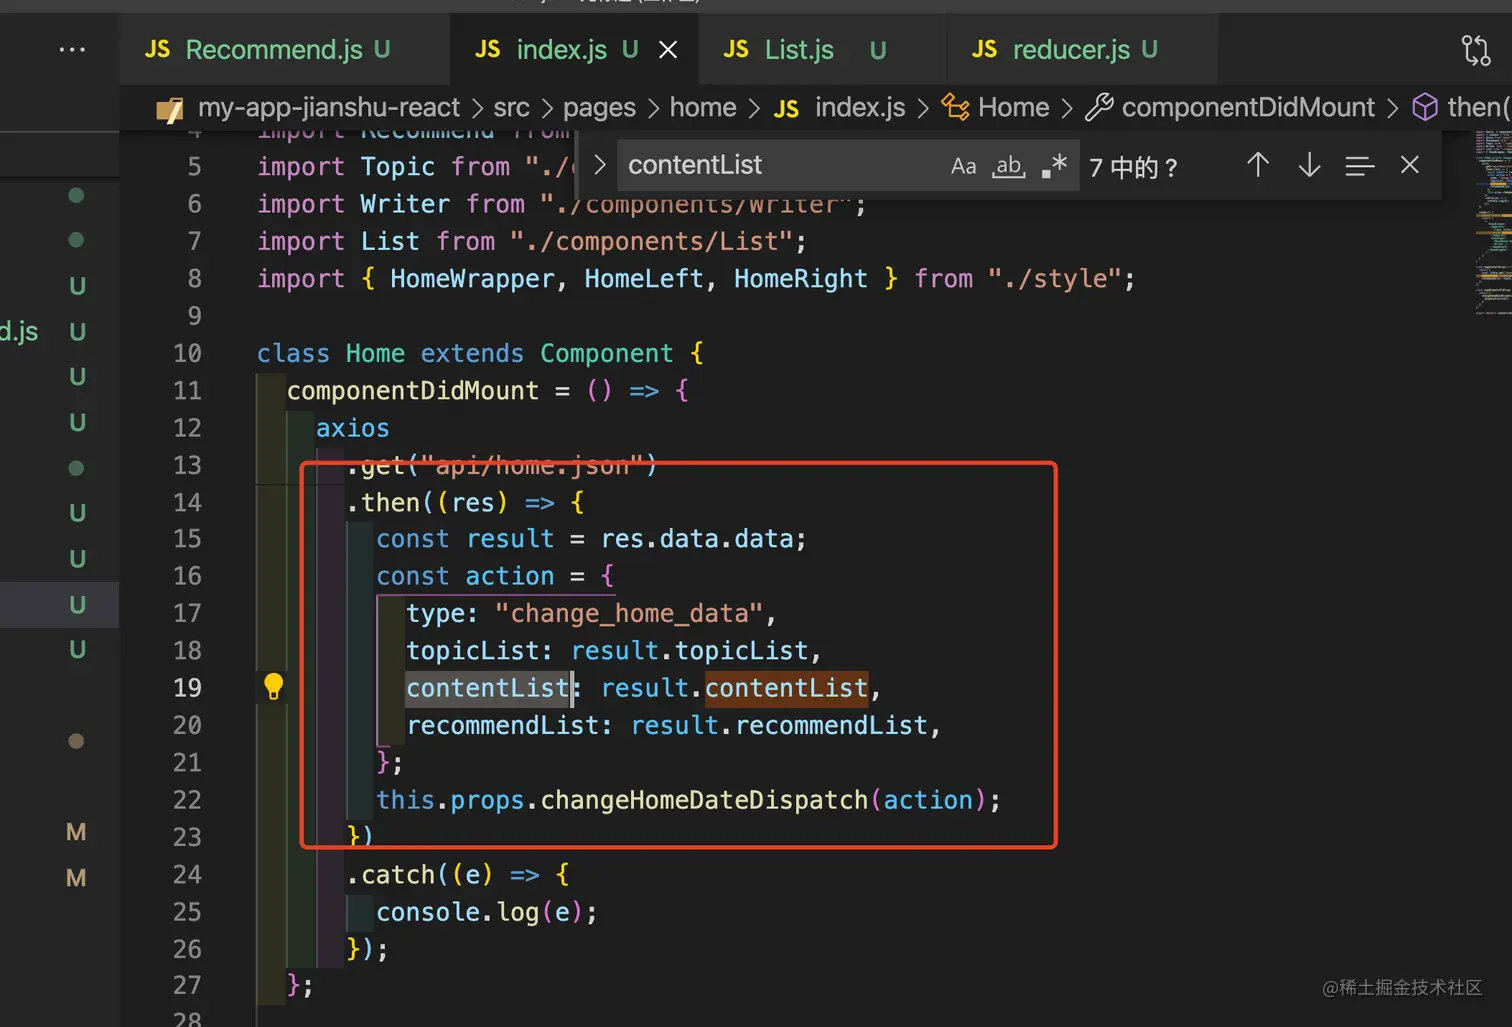Click the selected contentList key on line 19
The image size is (1512, 1027).
tap(488, 688)
